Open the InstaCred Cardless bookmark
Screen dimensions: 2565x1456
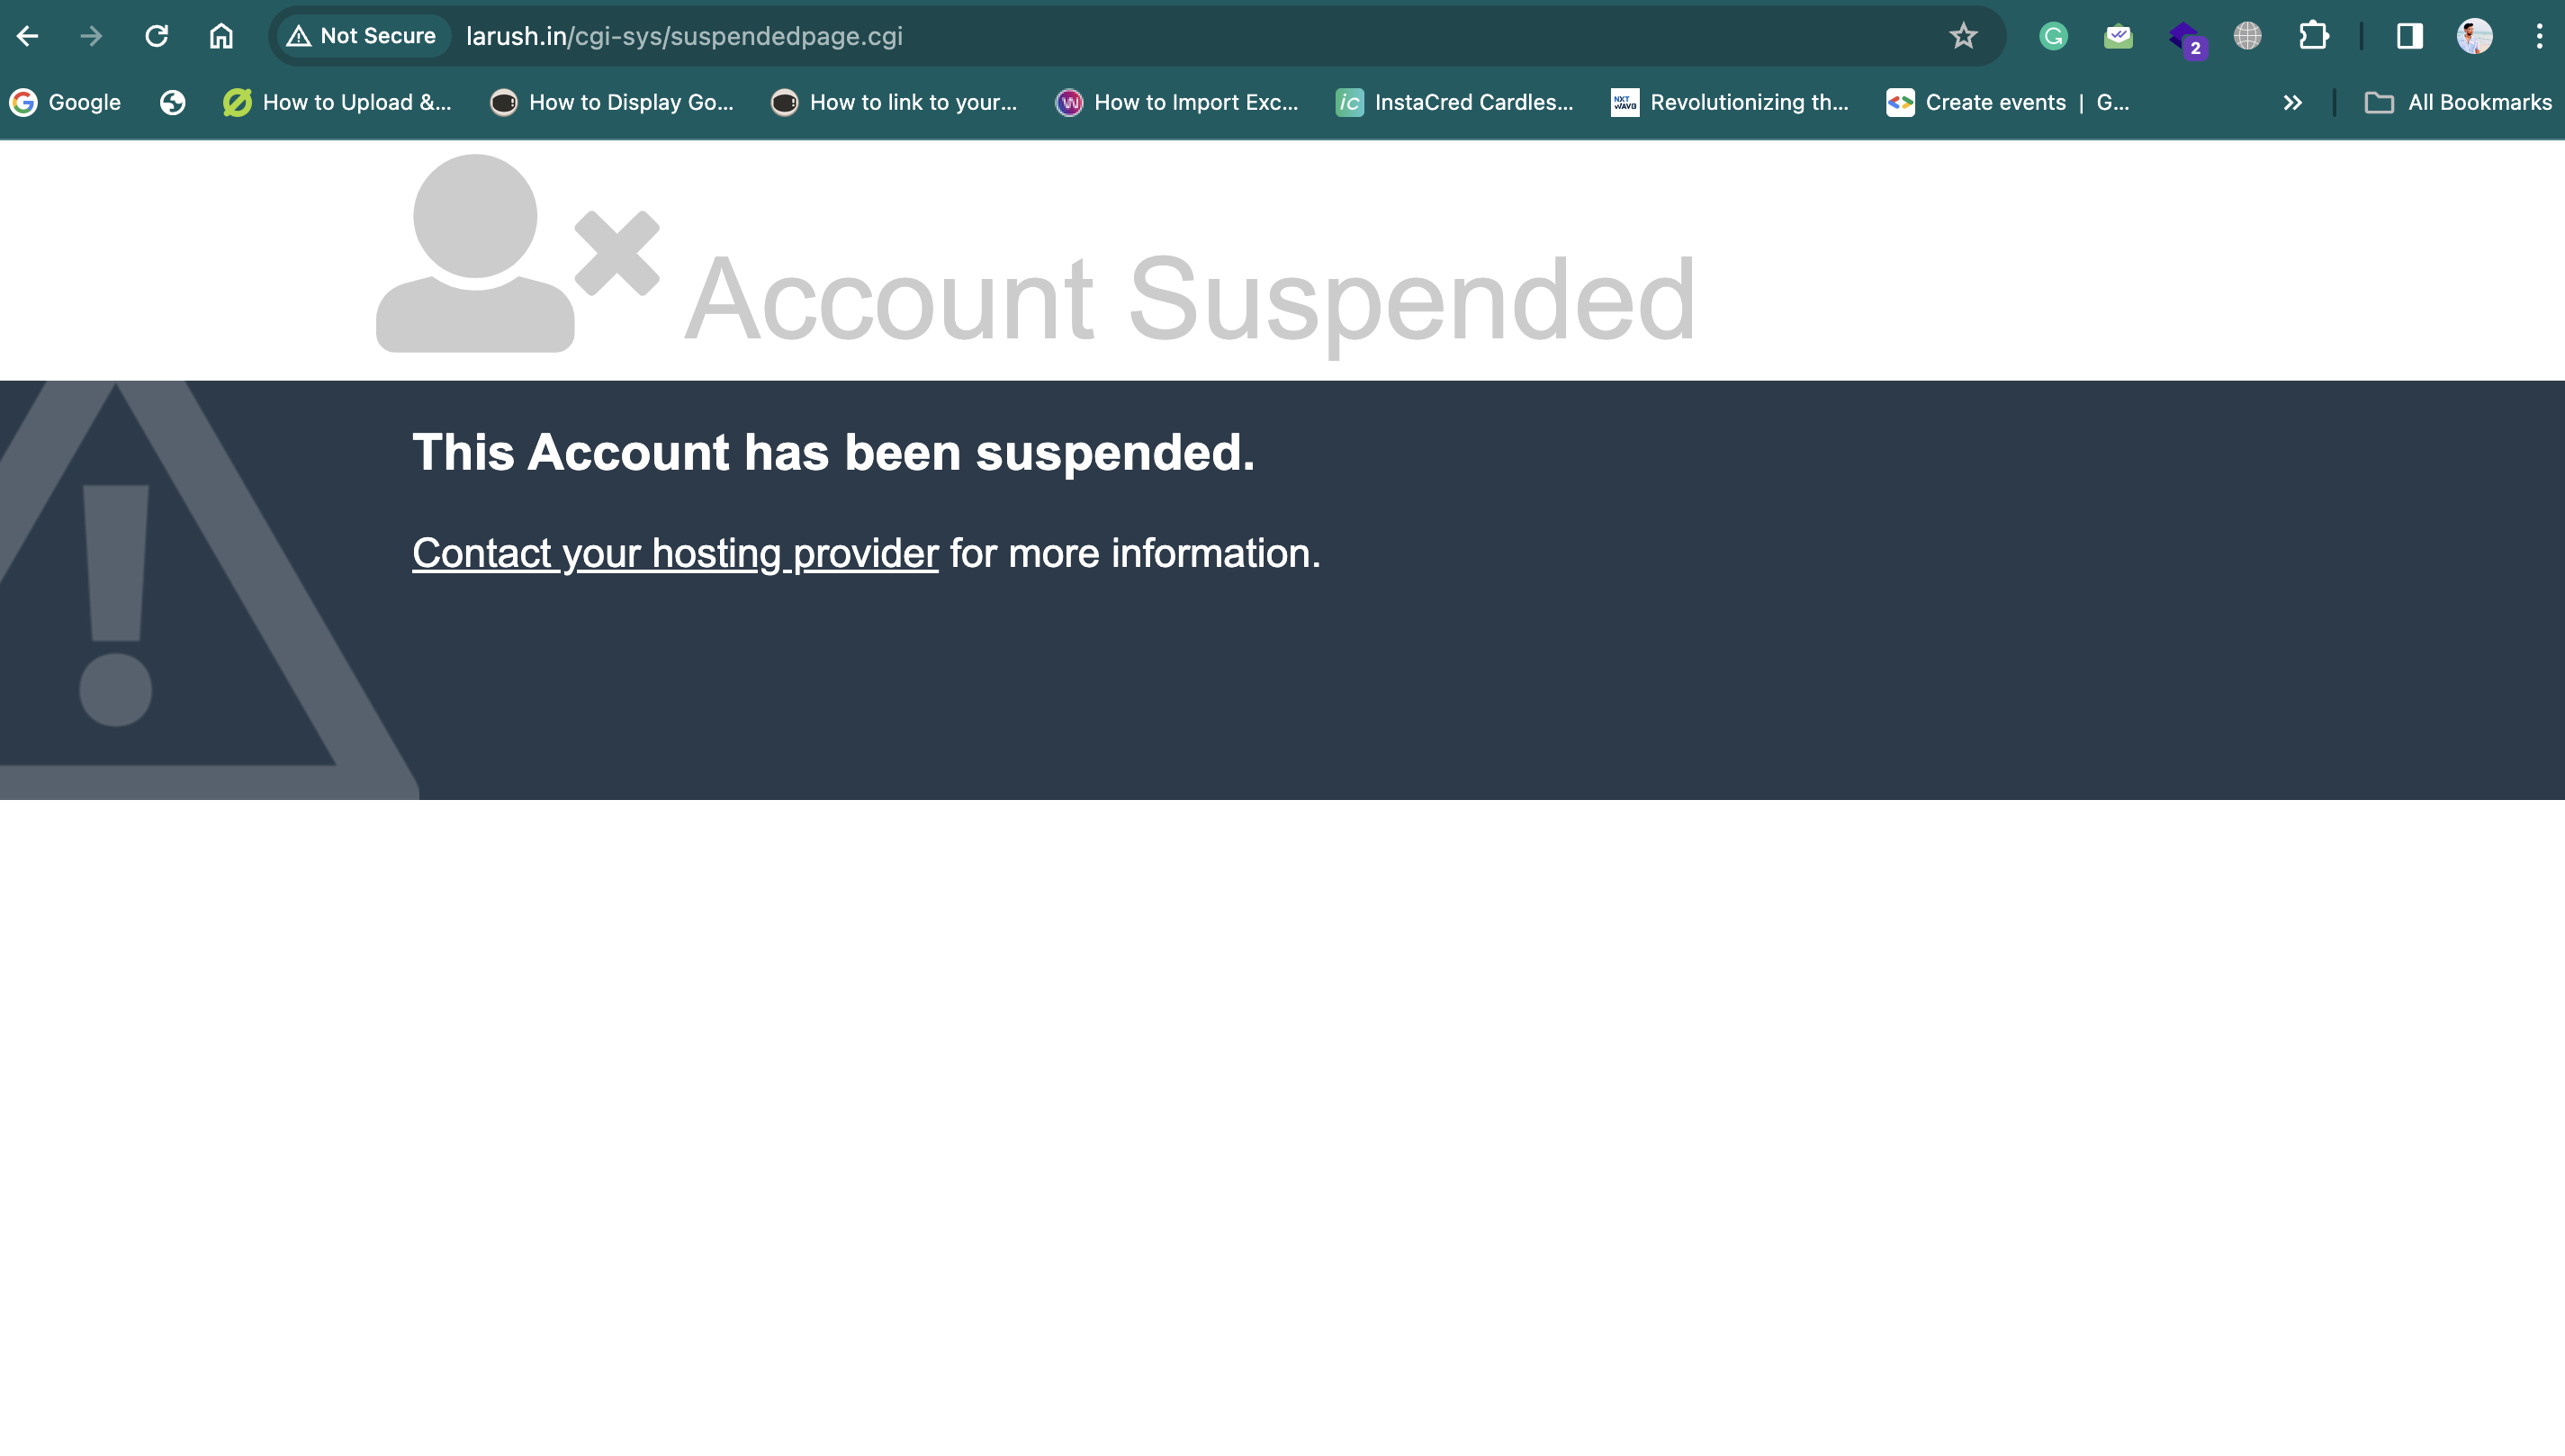click(x=1454, y=103)
